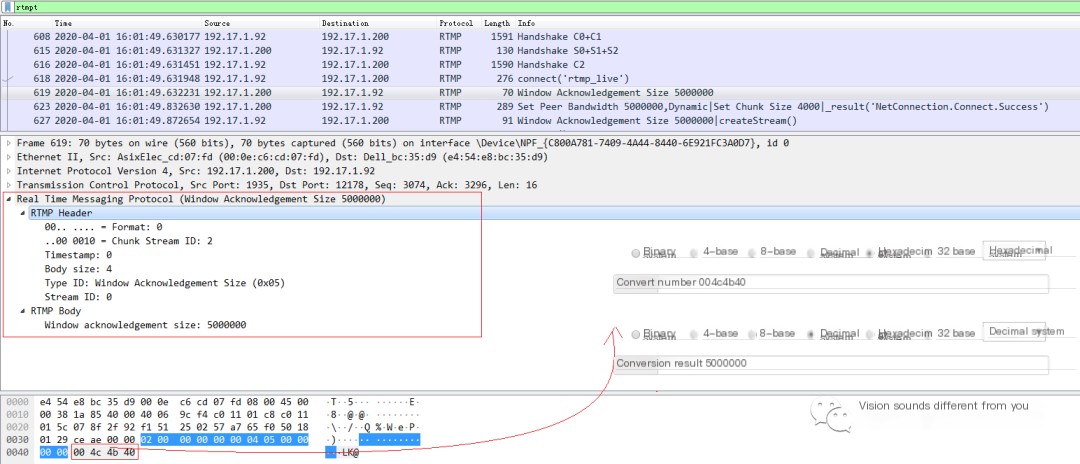Select the Type ID Window Acknowledgement Size field
1080x464 pixels.
coord(165,283)
